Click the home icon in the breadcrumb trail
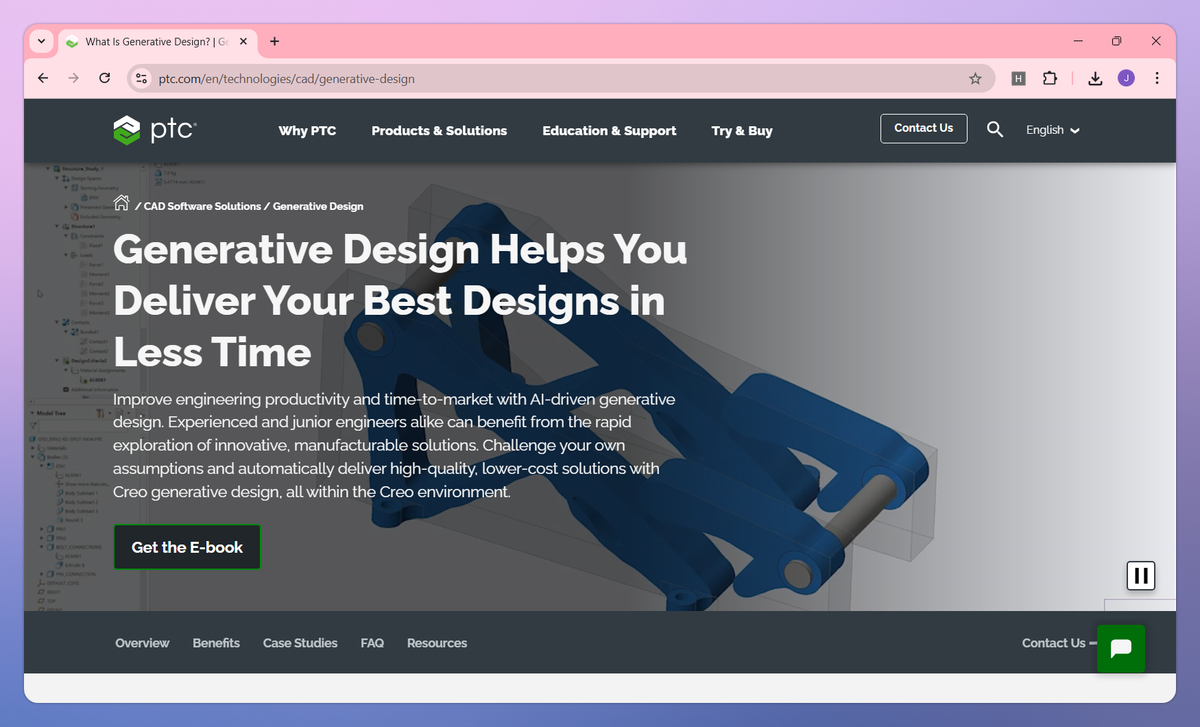1200x727 pixels. point(121,202)
